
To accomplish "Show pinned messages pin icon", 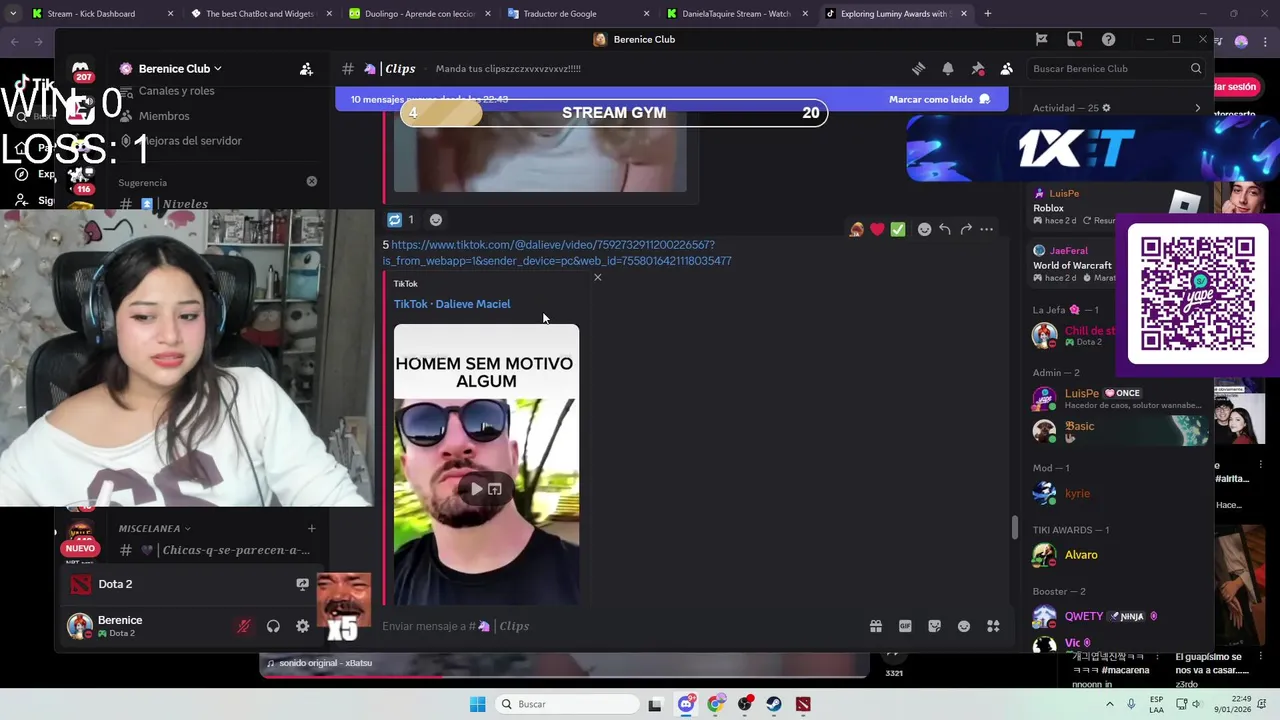I will tap(977, 69).
